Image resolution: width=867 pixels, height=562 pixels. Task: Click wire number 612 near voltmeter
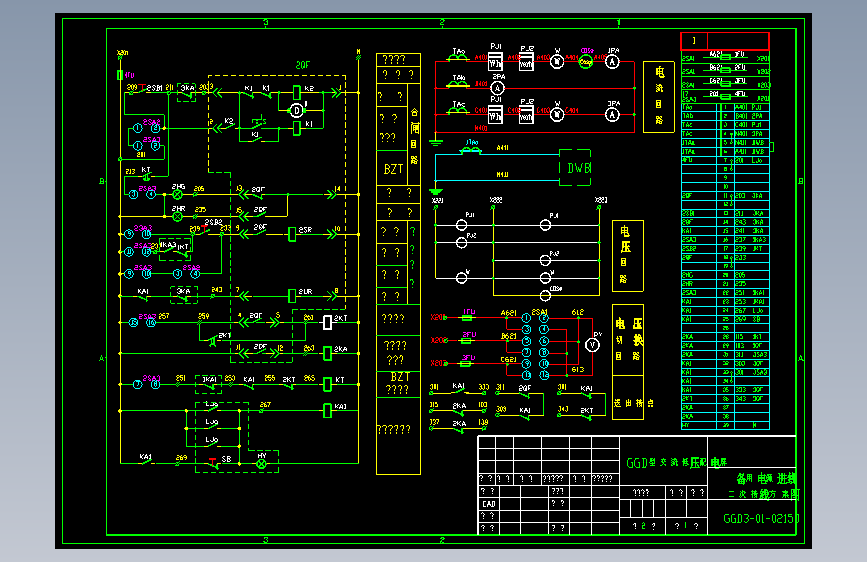577,313
